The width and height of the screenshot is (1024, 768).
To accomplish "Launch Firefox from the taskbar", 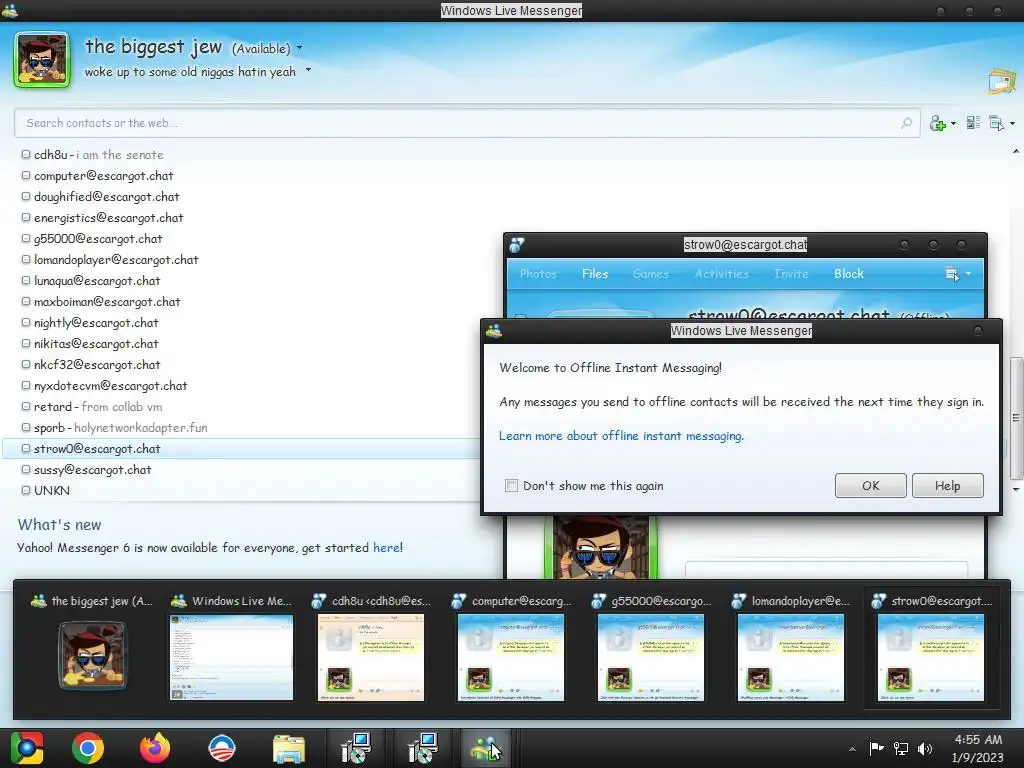I will tap(155, 748).
